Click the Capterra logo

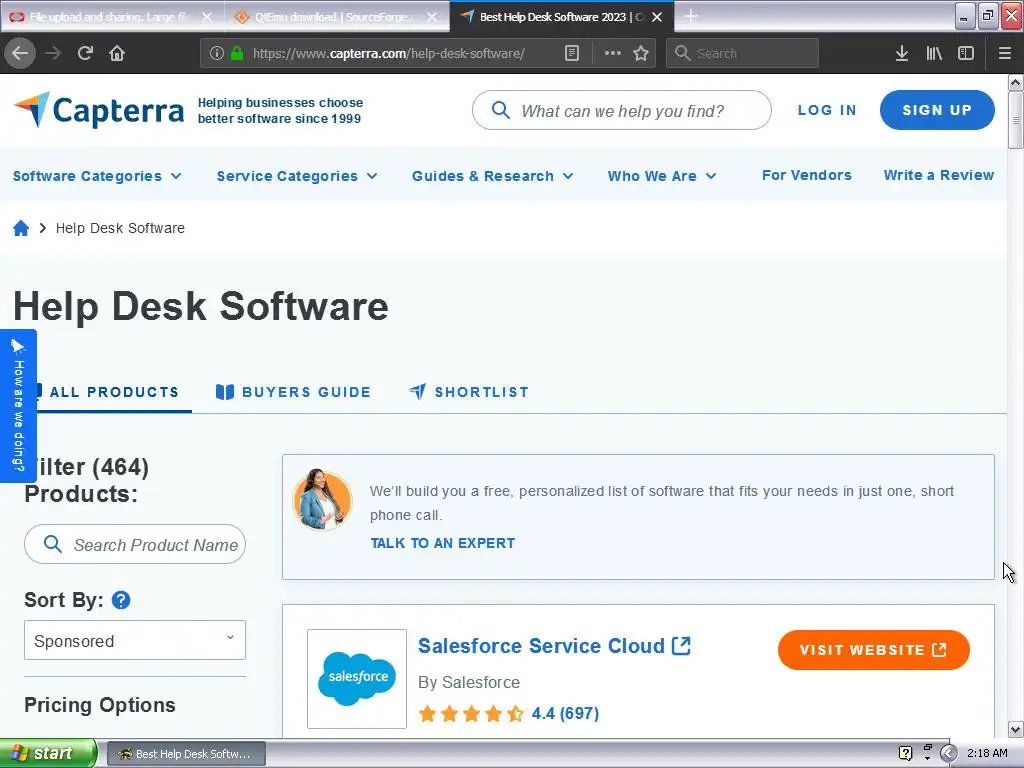(x=99, y=110)
